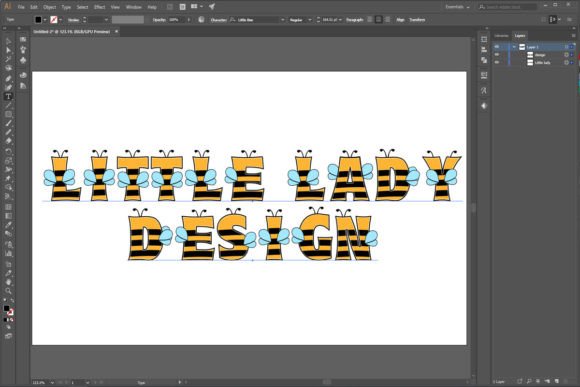580x387 pixels.
Task: Open the font family dropdown
Action: [283, 20]
